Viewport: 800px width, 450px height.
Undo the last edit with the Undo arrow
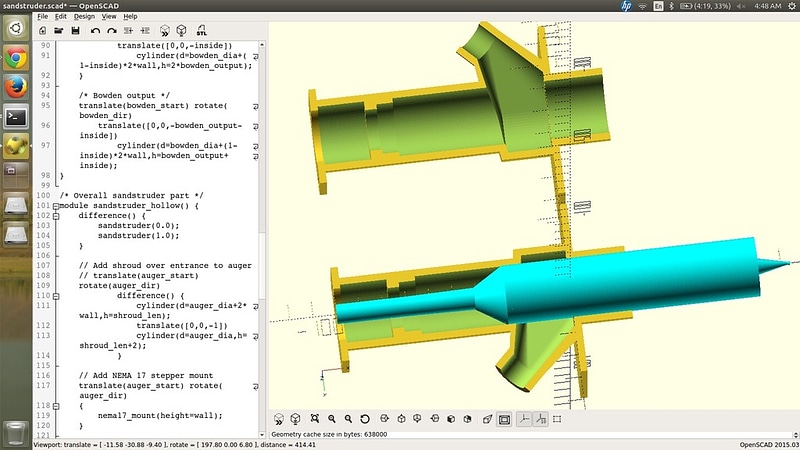pyautogui.click(x=95, y=31)
